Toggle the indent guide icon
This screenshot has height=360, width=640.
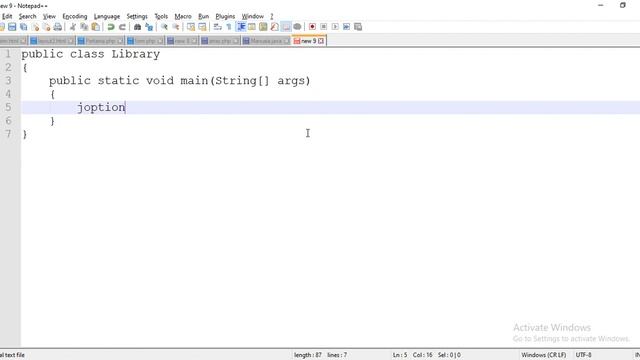241,27
